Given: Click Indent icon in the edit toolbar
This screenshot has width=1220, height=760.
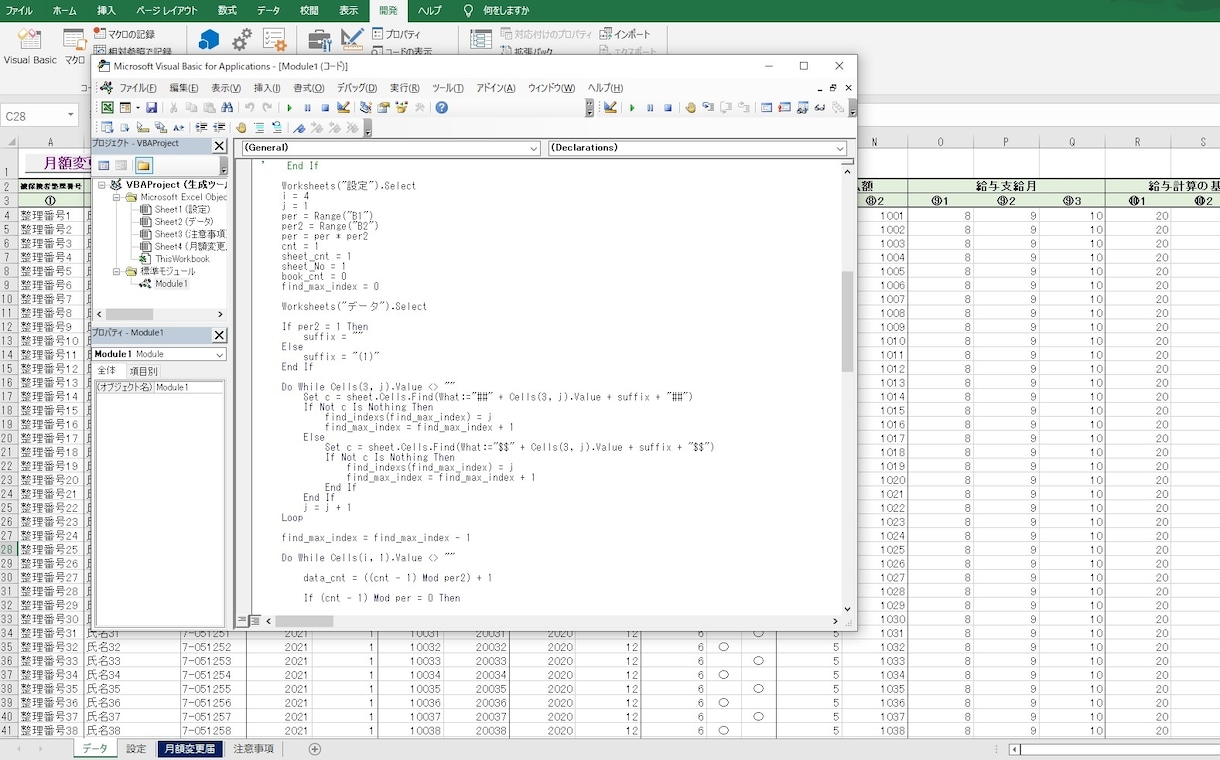Looking at the screenshot, I should (201, 127).
